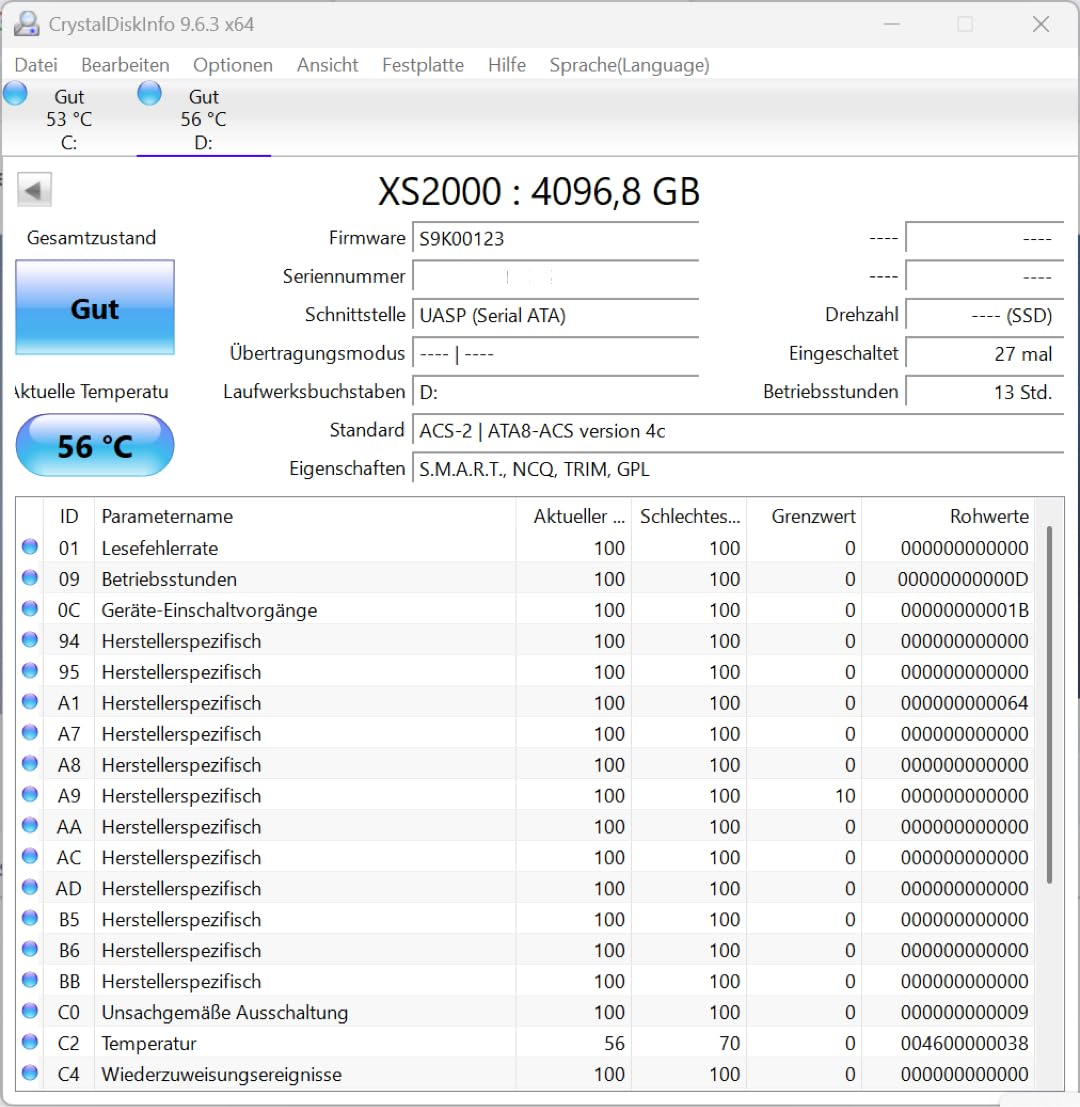Open the Hilfe menu
This screenshot has height=1107, width=1080.
point(507,65)
